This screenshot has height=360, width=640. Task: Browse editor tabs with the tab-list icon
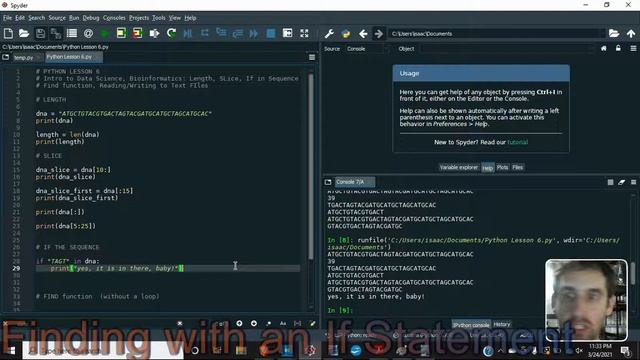tap(6, 57)
